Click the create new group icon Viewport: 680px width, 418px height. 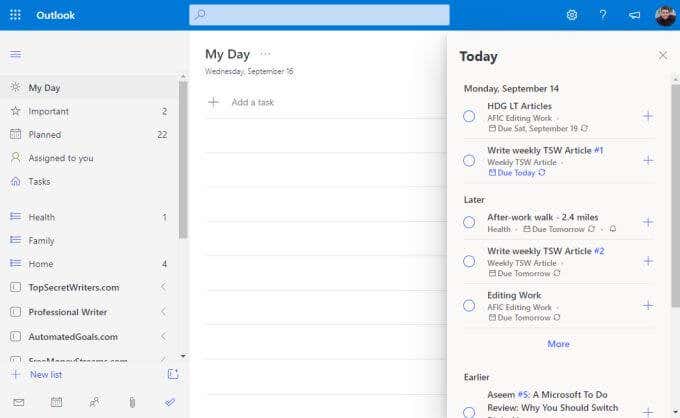[x=173, y=374]
